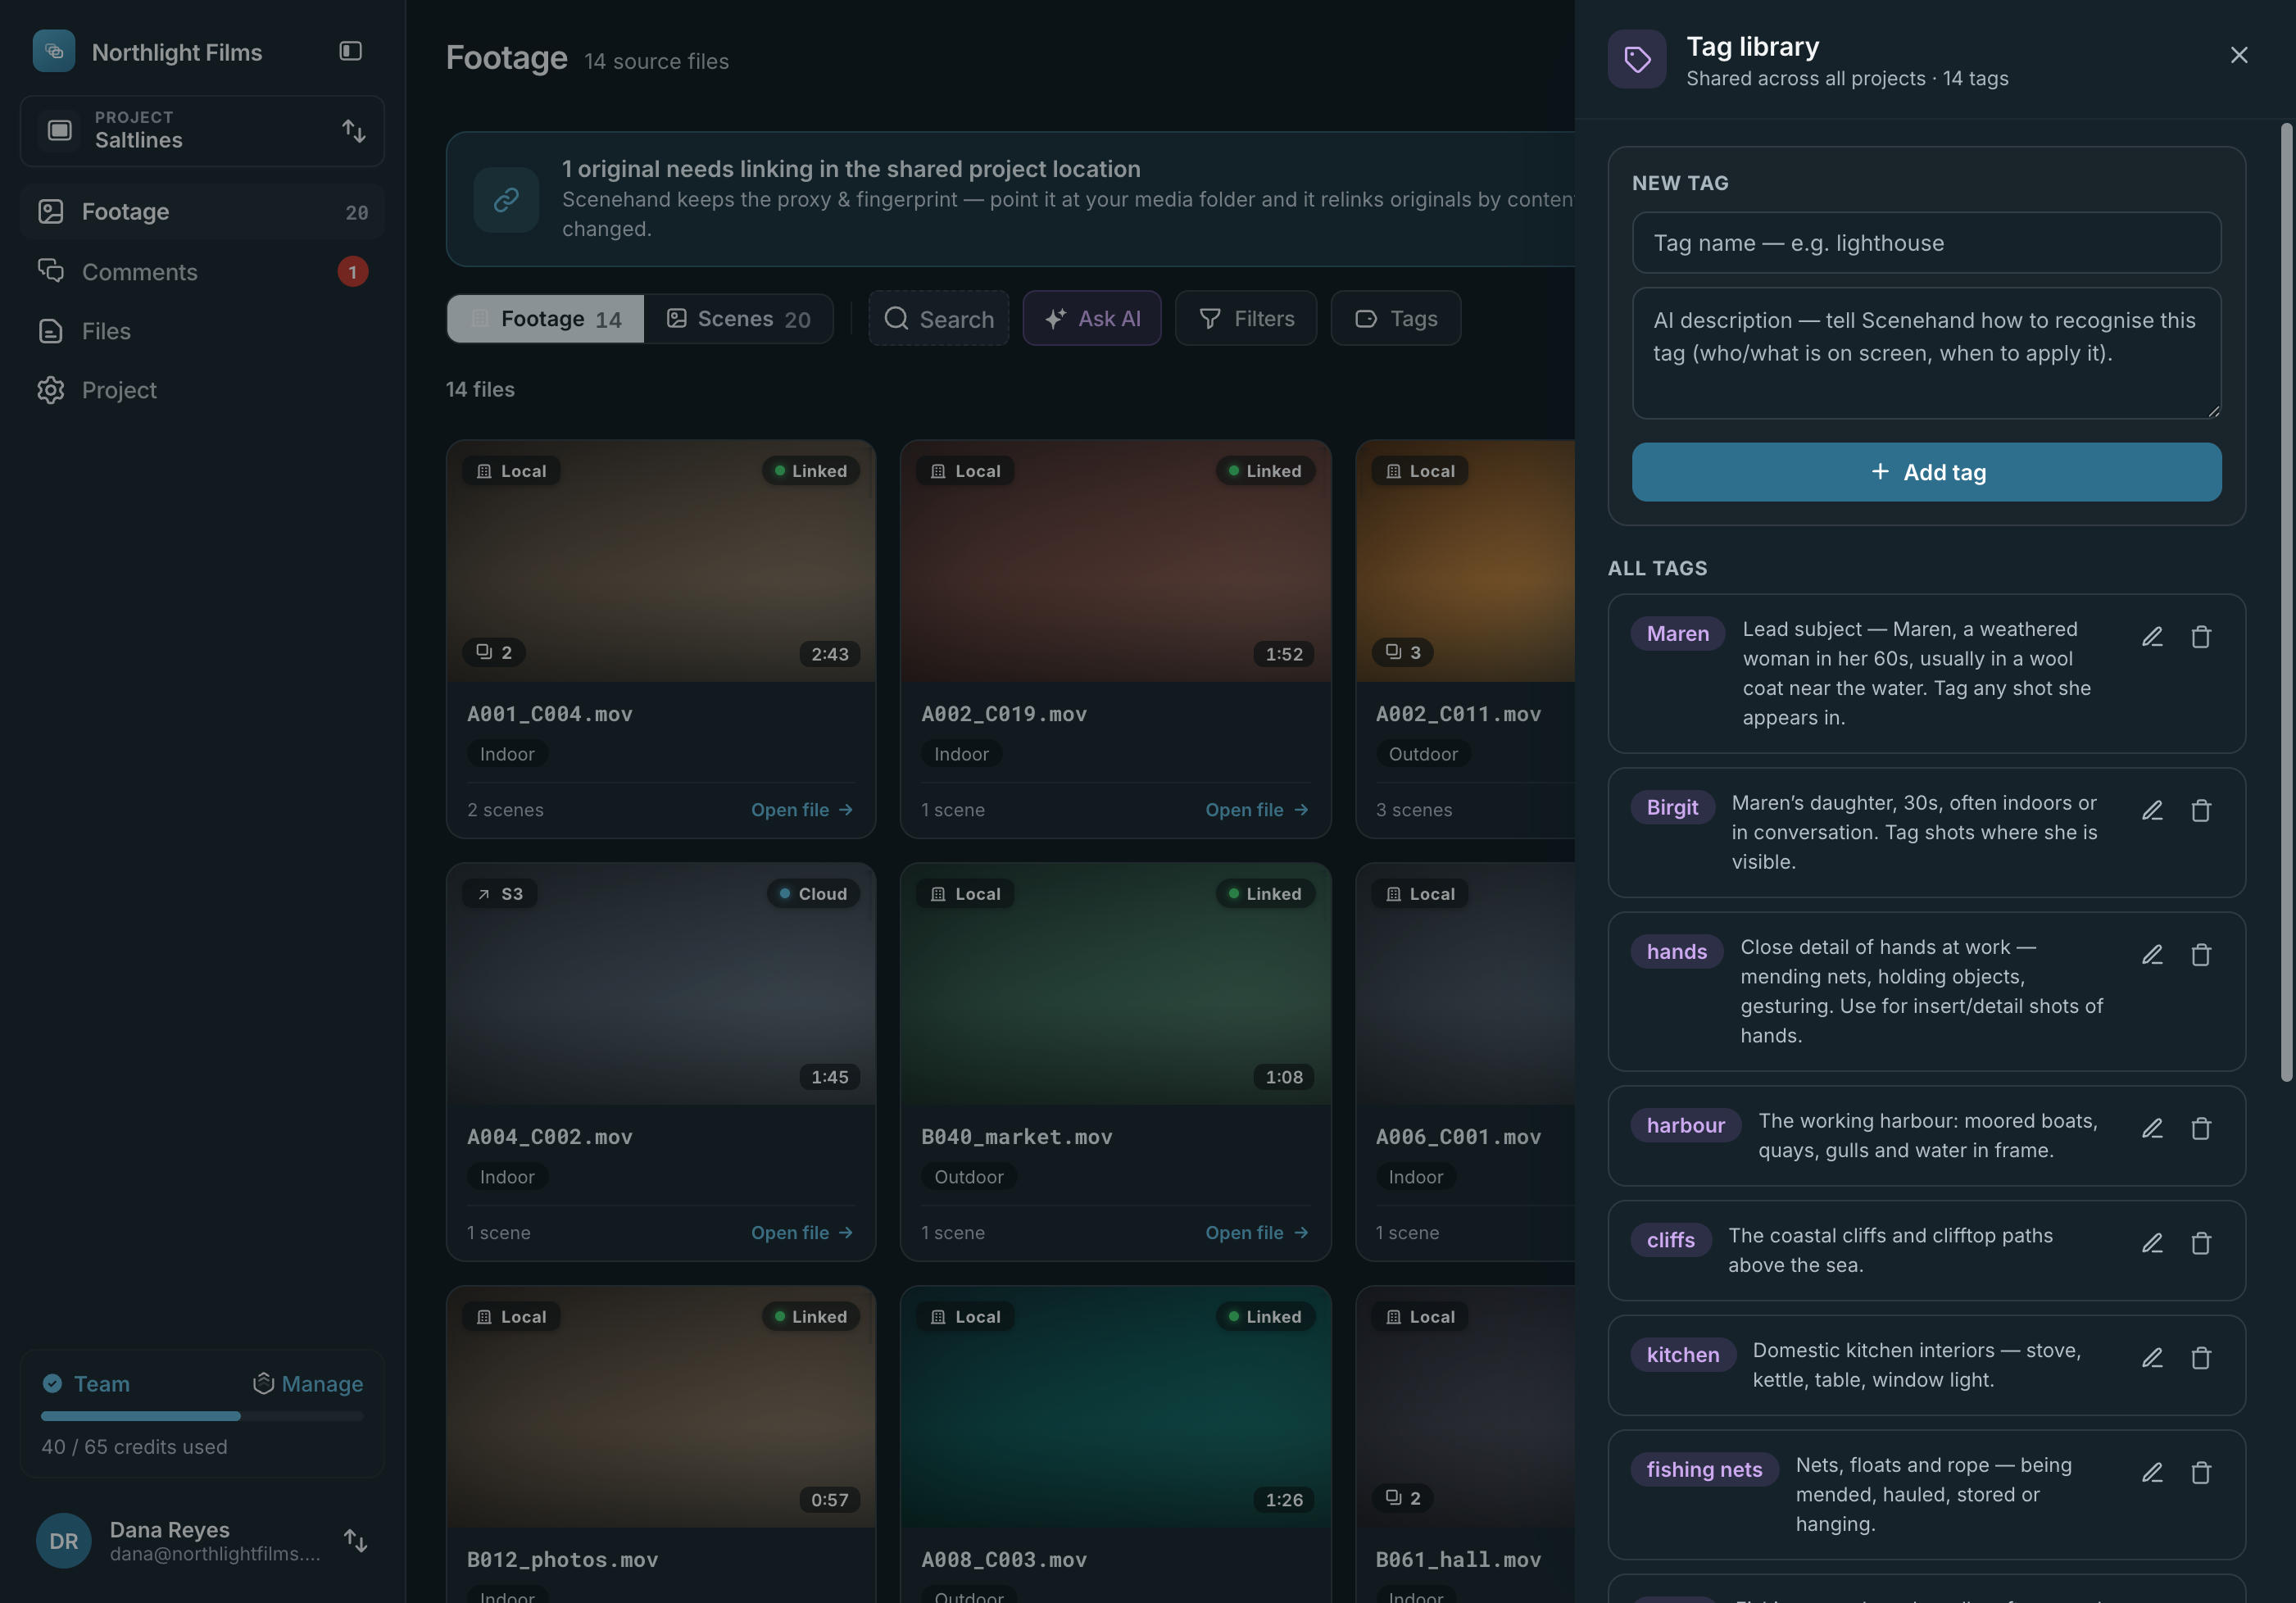Open the Dana Reyes account menu
The image size is (2296, 1603).
pos(202,1541)
